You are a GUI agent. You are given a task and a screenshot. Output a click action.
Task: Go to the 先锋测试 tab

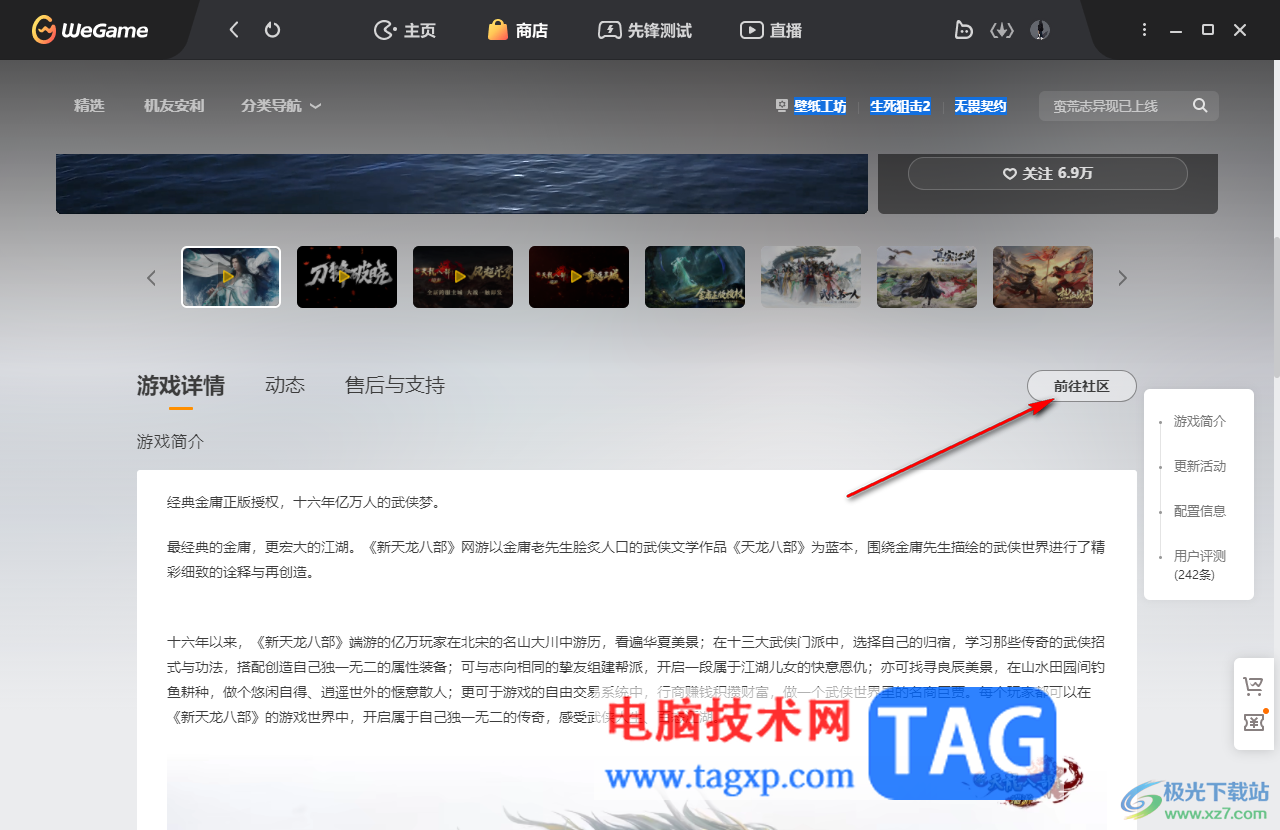click(x=645, y=30)
